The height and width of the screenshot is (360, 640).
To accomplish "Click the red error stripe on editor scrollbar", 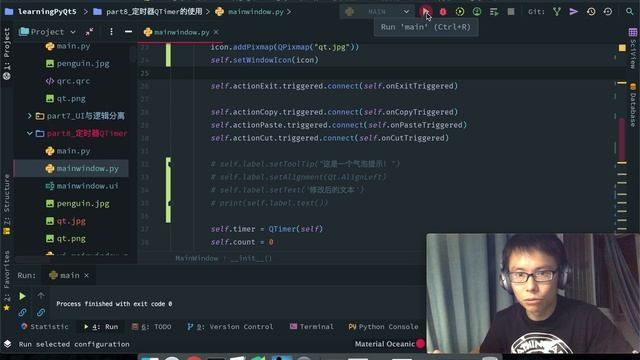I will click(622, 139).
